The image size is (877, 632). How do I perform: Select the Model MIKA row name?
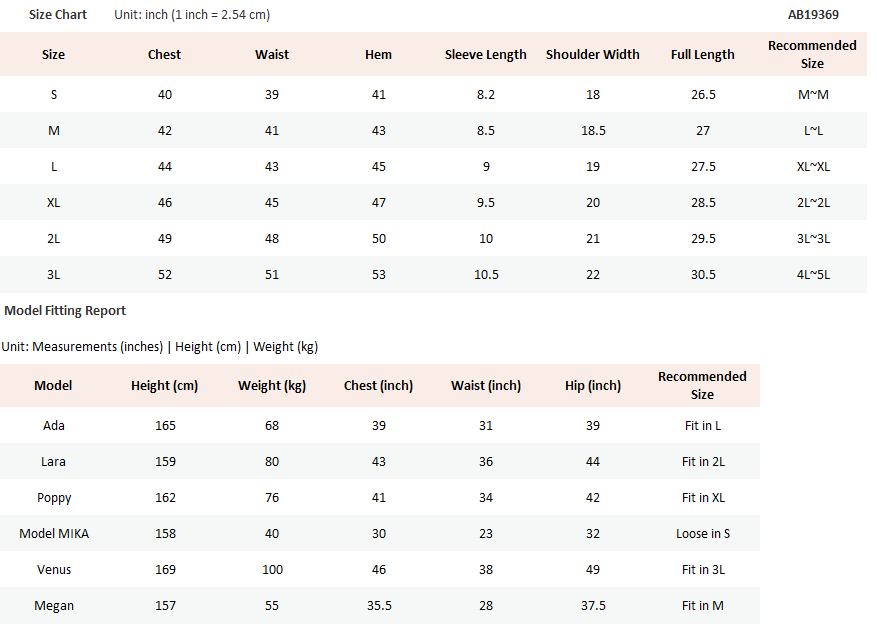(54, 534)
